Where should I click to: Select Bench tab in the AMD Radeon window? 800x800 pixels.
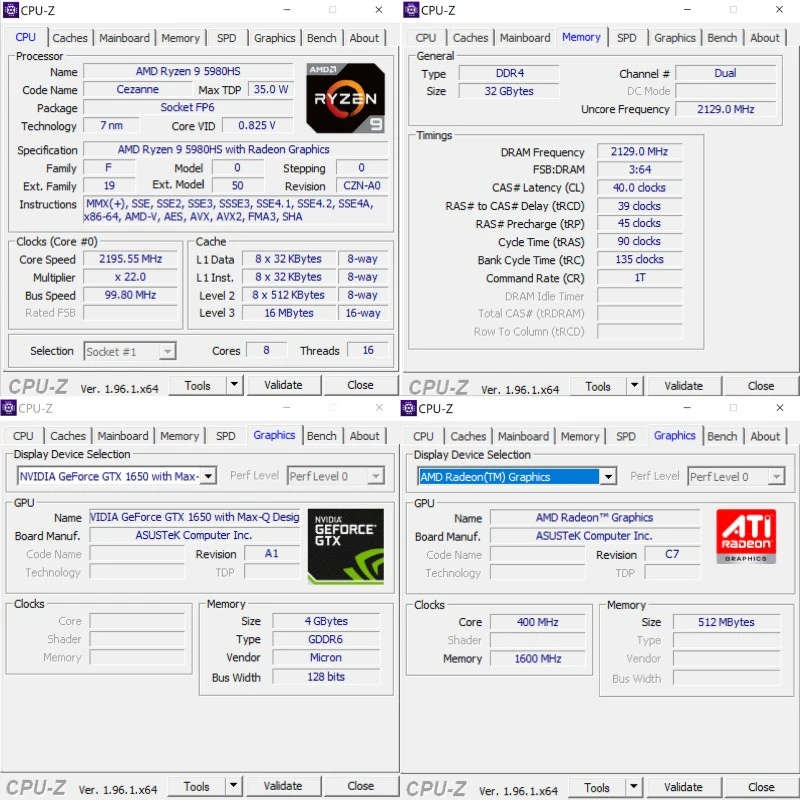722,436
